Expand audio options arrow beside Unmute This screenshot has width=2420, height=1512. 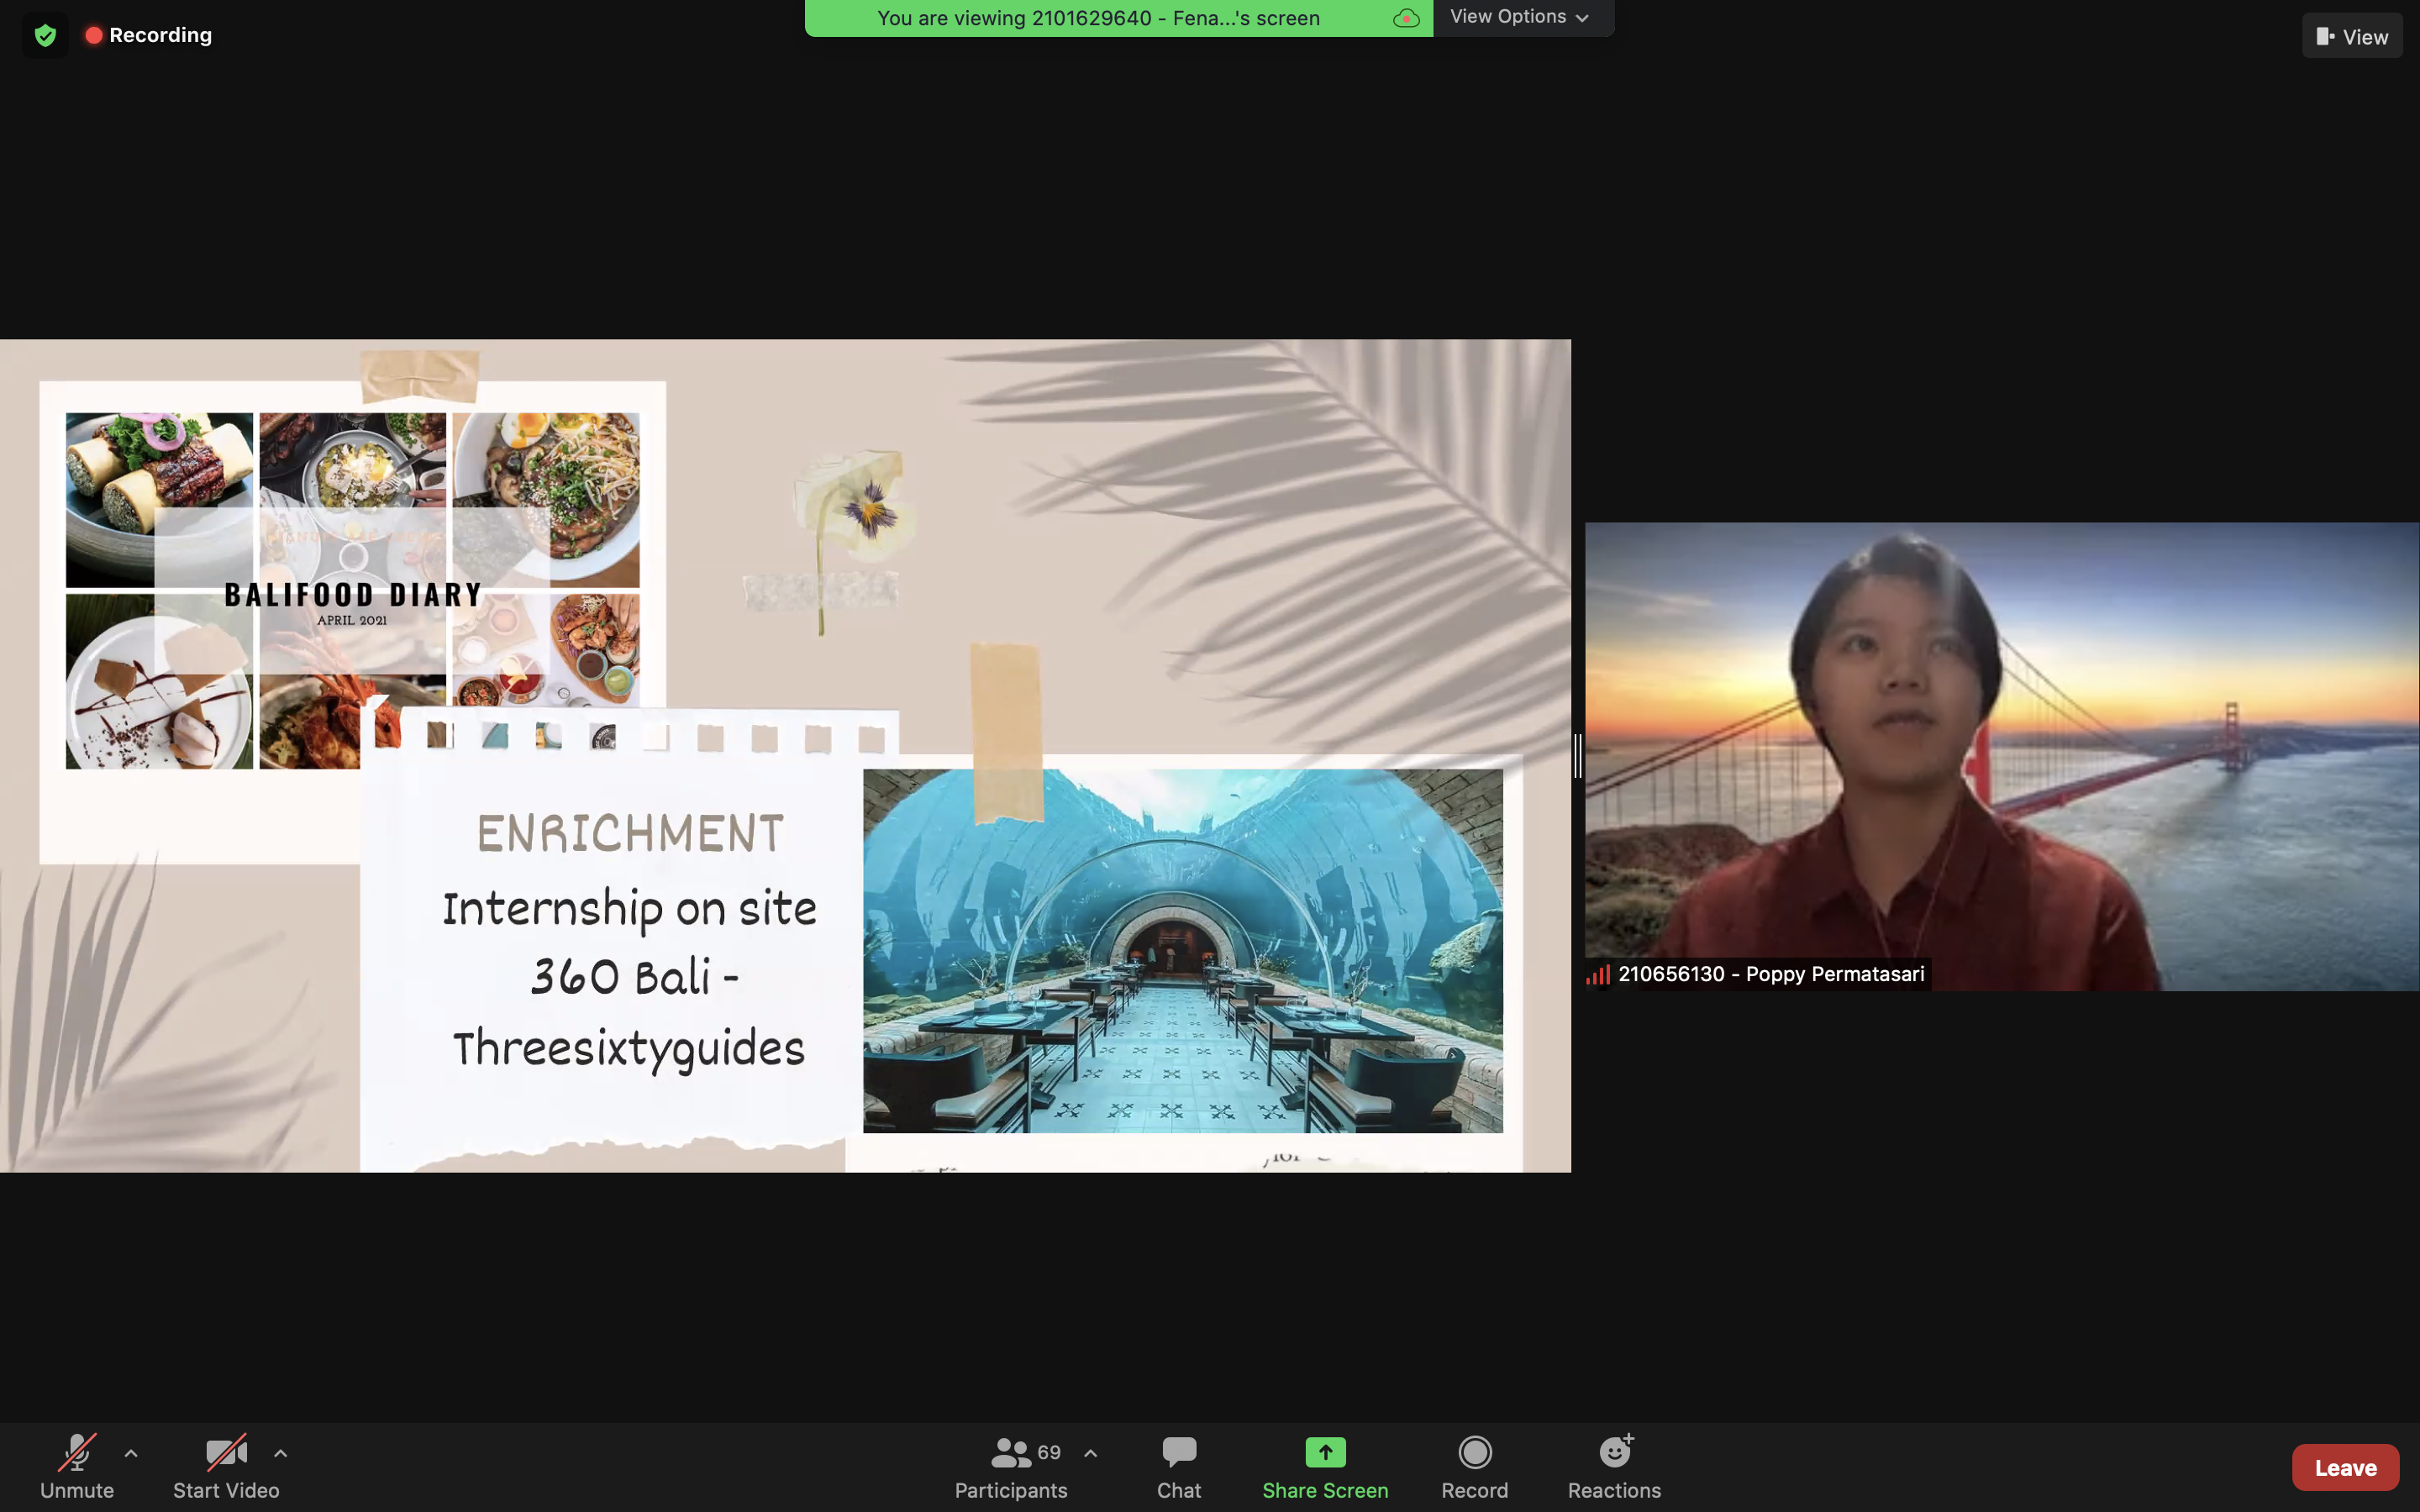pos(131,1453)
